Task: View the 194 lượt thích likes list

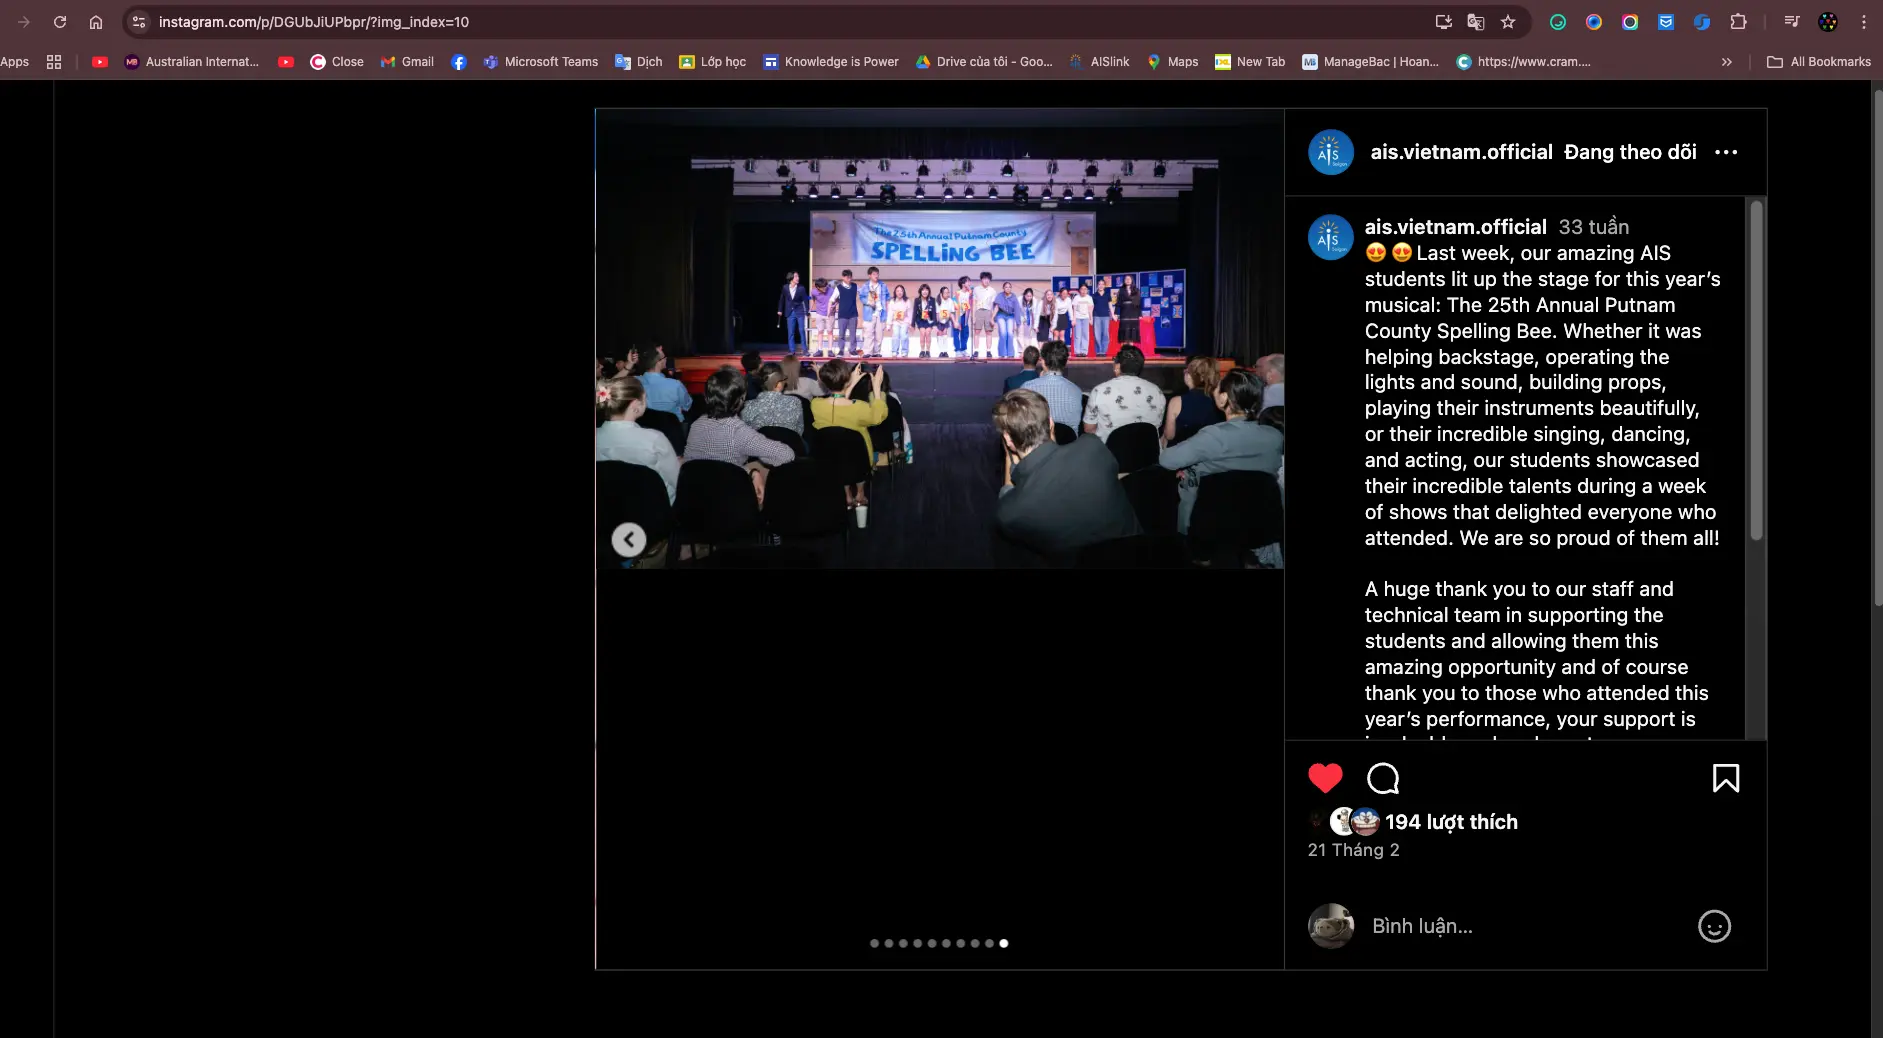Action: click(1450, 822)
